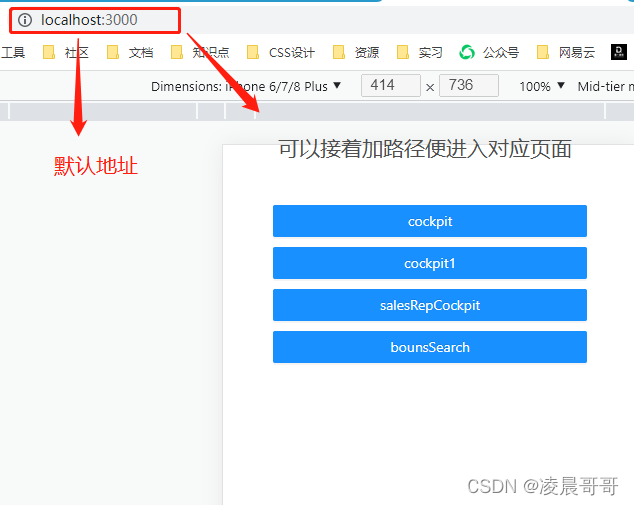634x505 pixels.
Task: Open the 知识点 bookmark folder
Action: coord(200,53)
